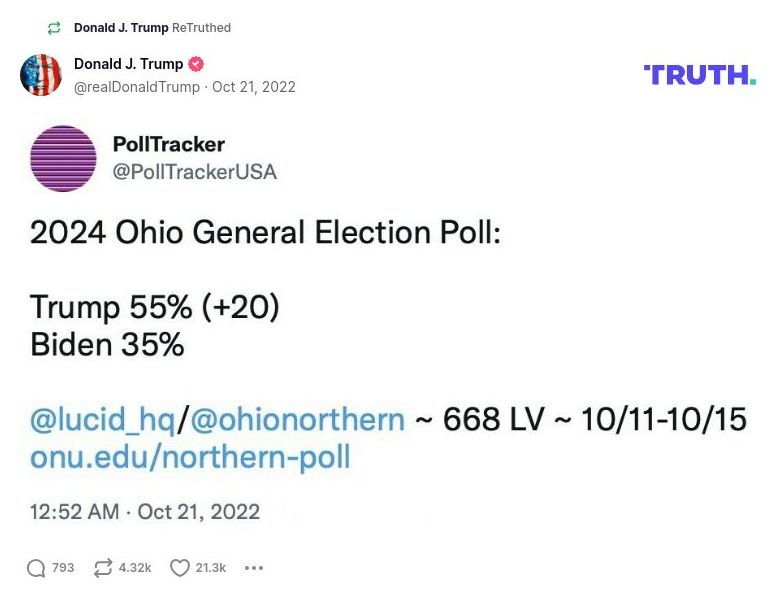Open the three-dot more options menu

coord(254,568)
